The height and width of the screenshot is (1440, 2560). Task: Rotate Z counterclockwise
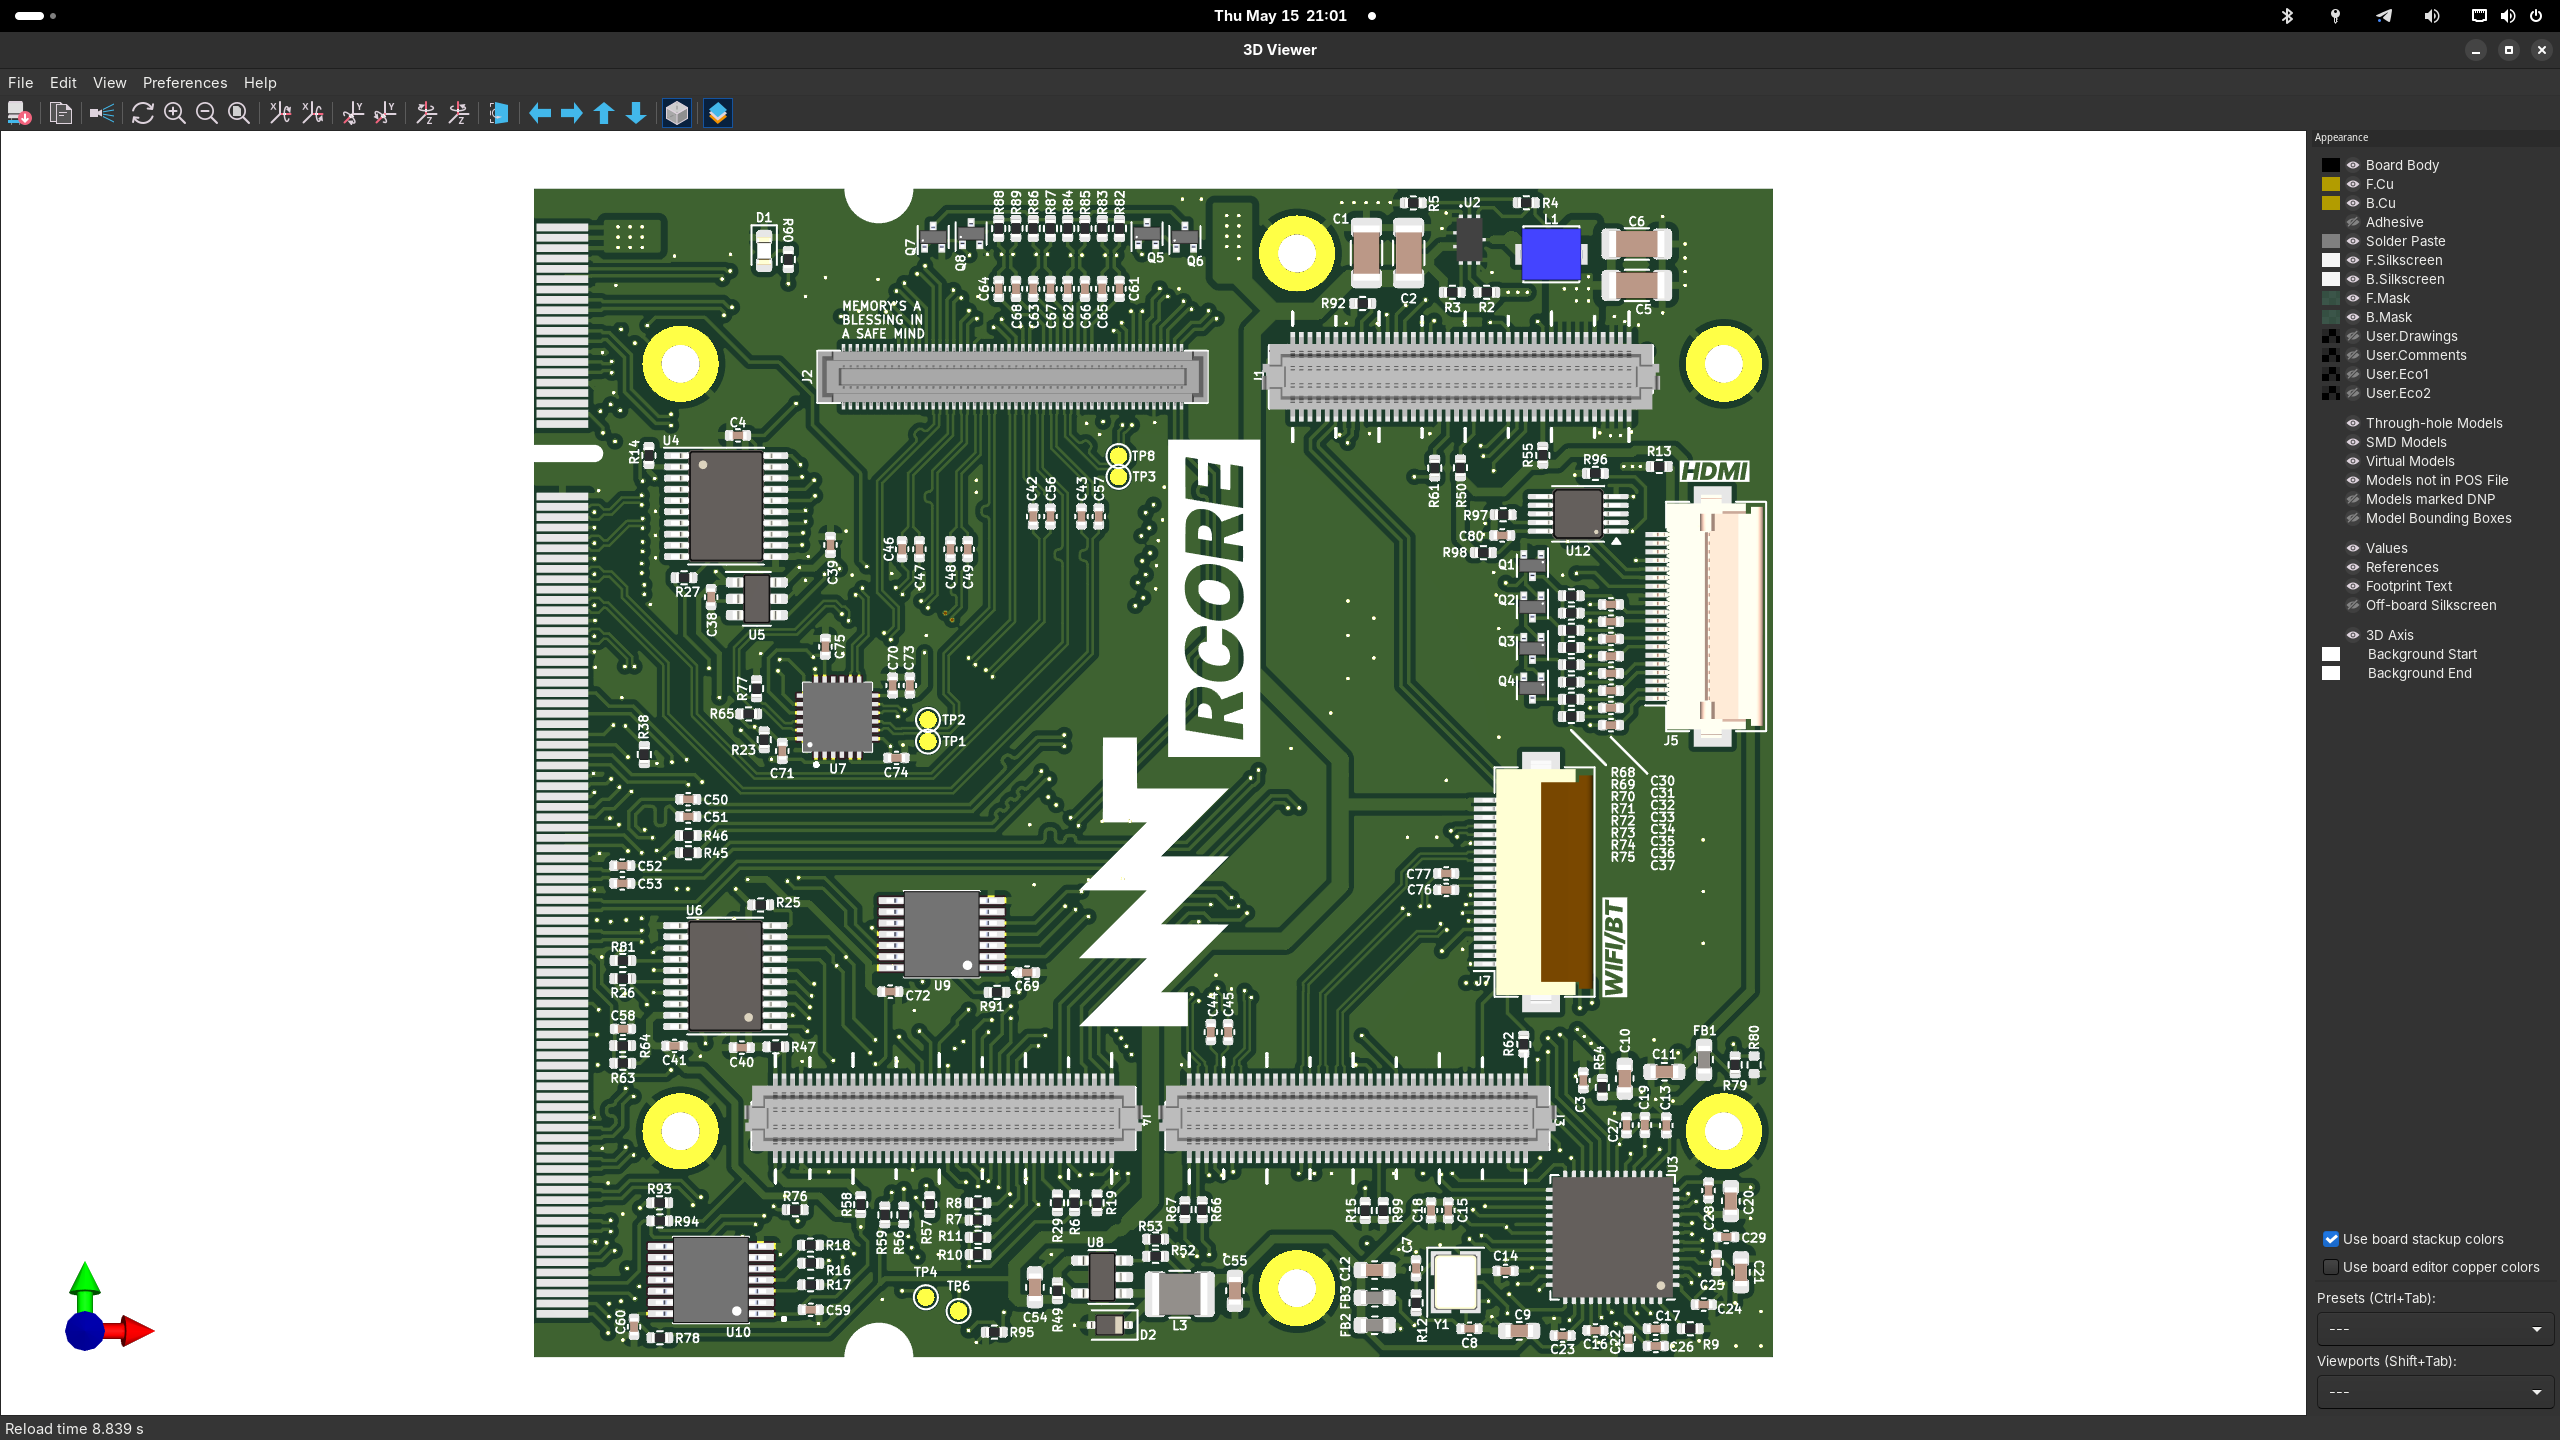[459, 113]
